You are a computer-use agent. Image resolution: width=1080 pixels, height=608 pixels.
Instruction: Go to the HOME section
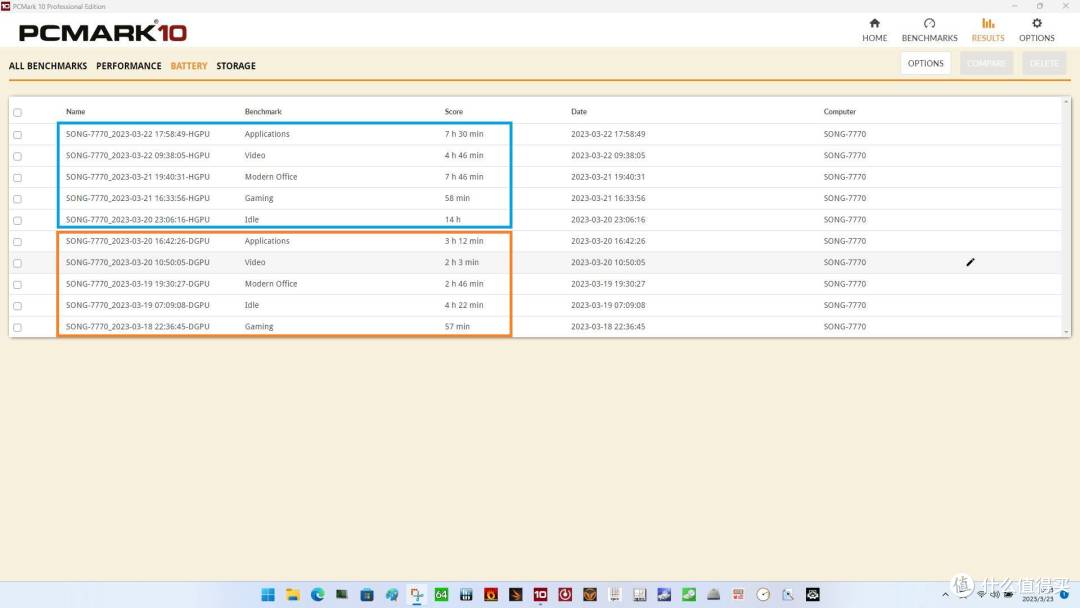click(x=874, y=30)
